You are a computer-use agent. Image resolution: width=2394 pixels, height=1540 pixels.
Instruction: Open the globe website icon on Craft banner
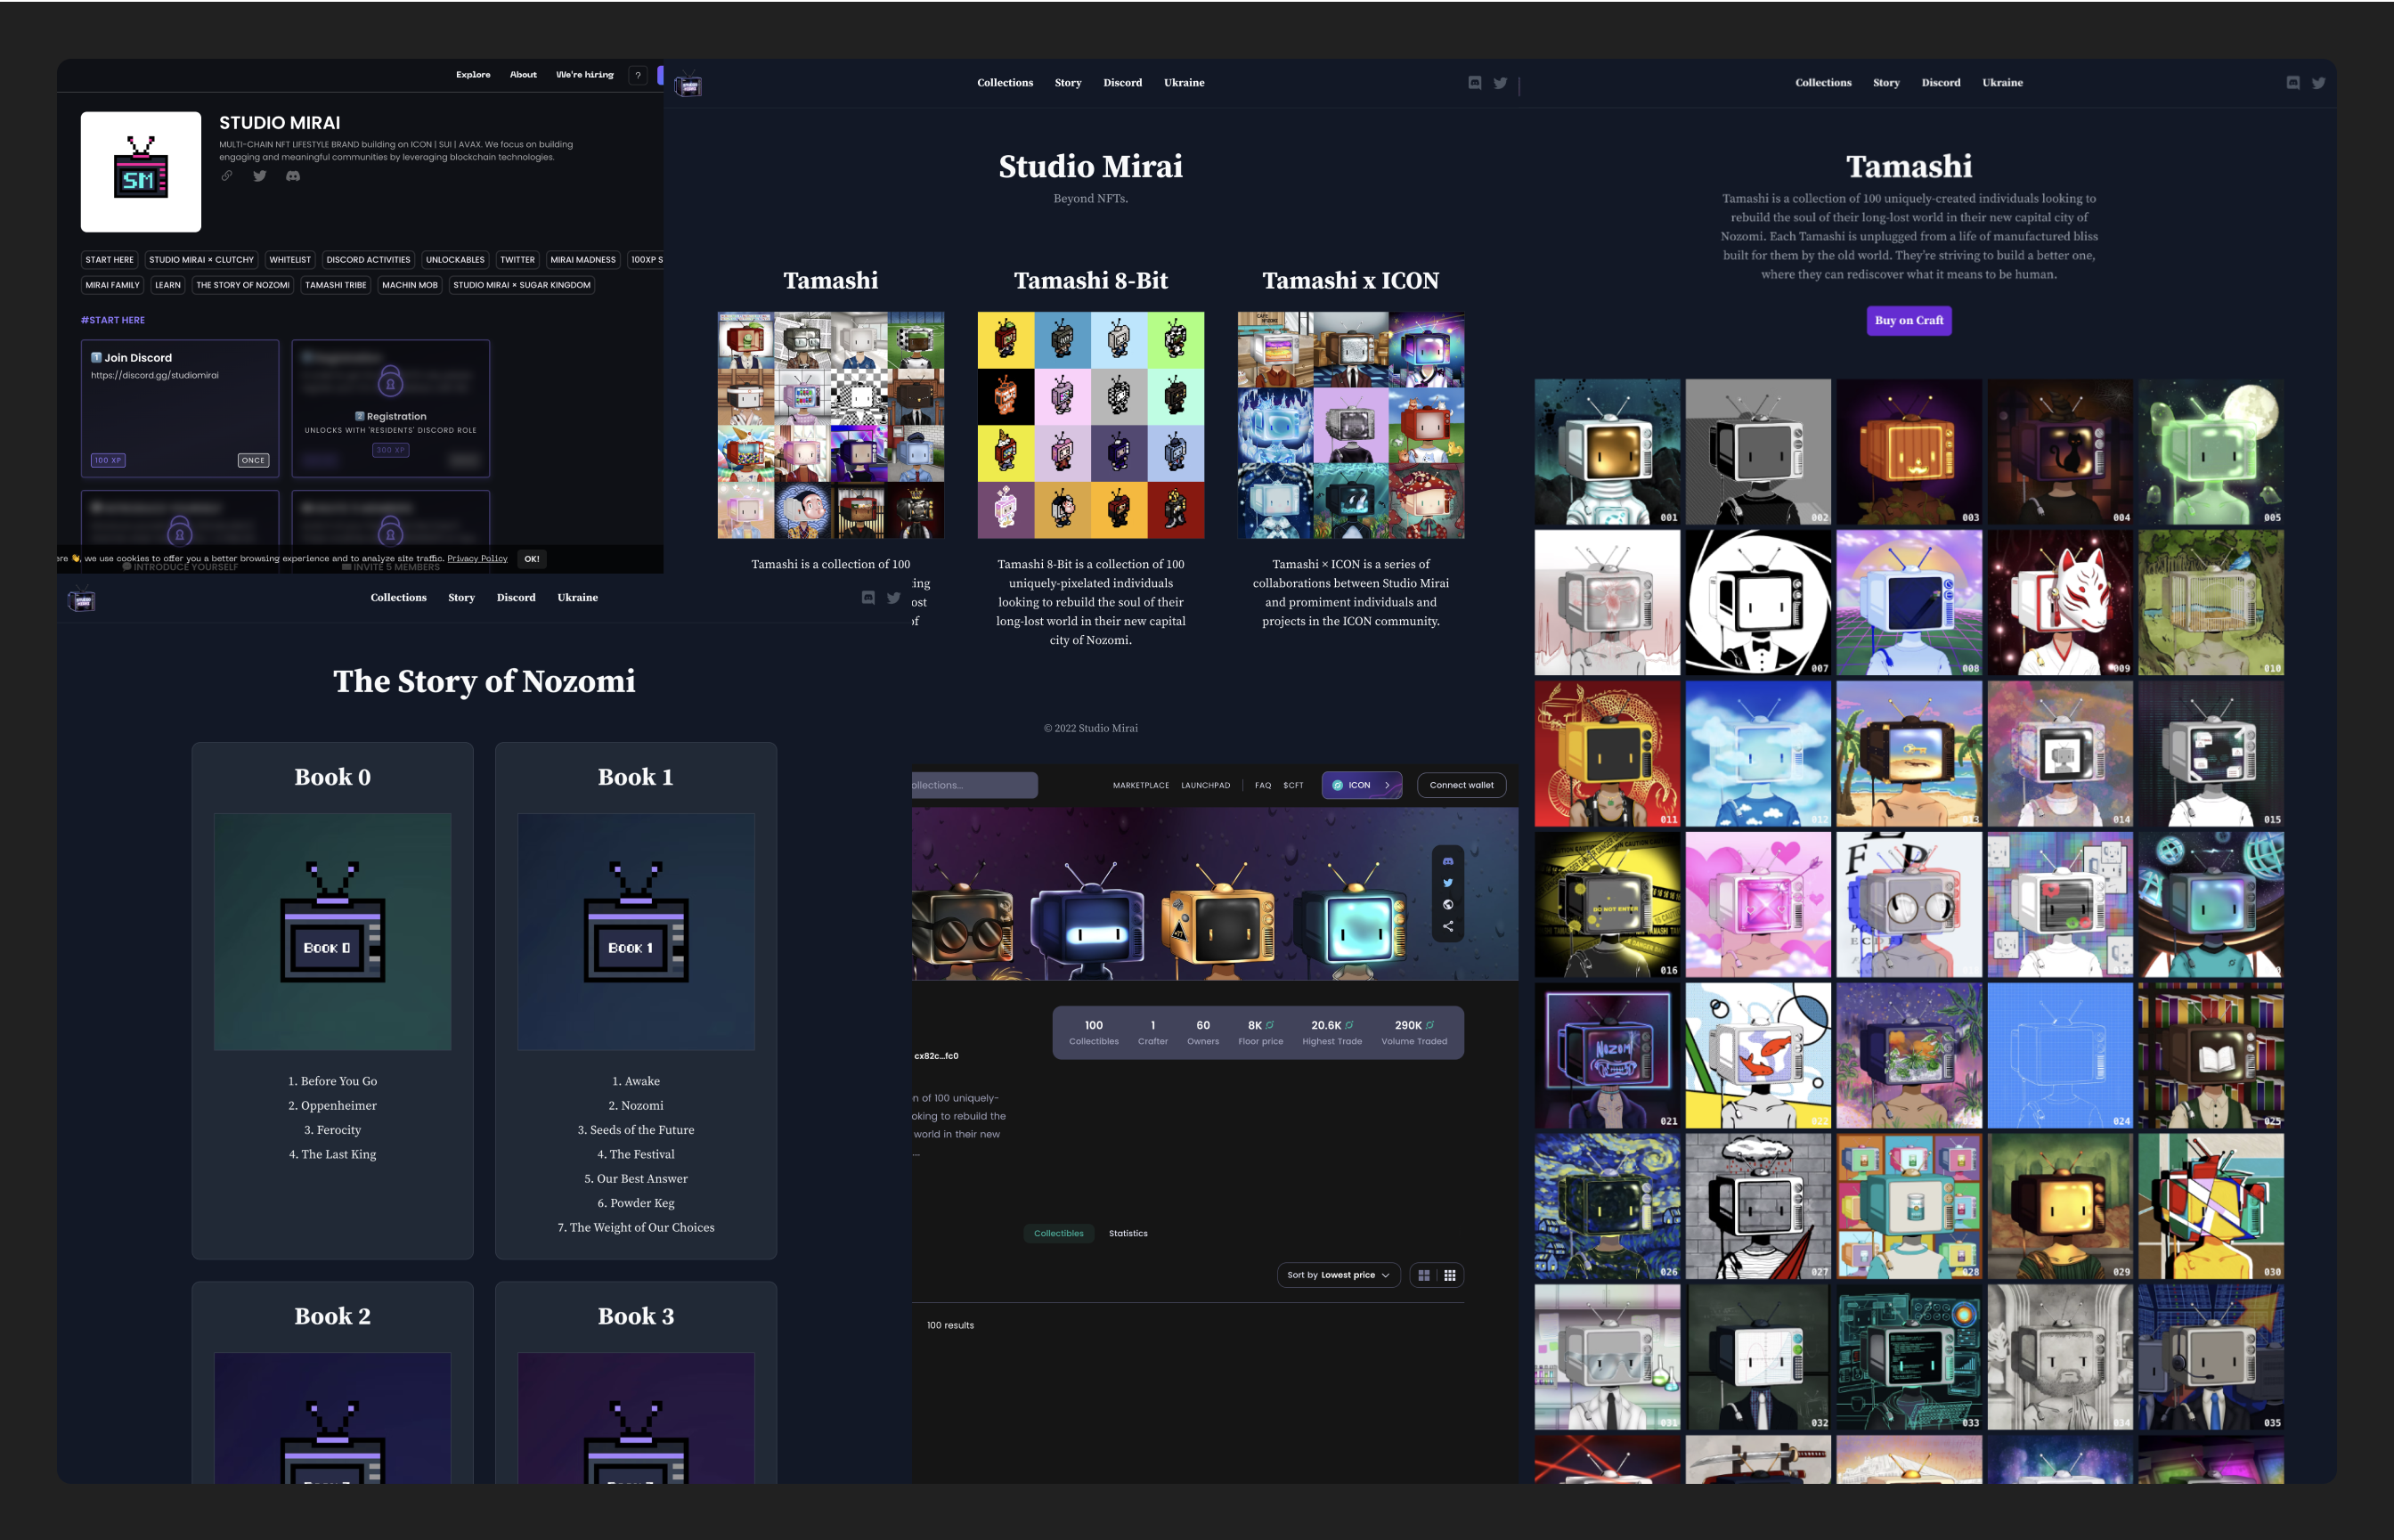(x=1448, y=905)
